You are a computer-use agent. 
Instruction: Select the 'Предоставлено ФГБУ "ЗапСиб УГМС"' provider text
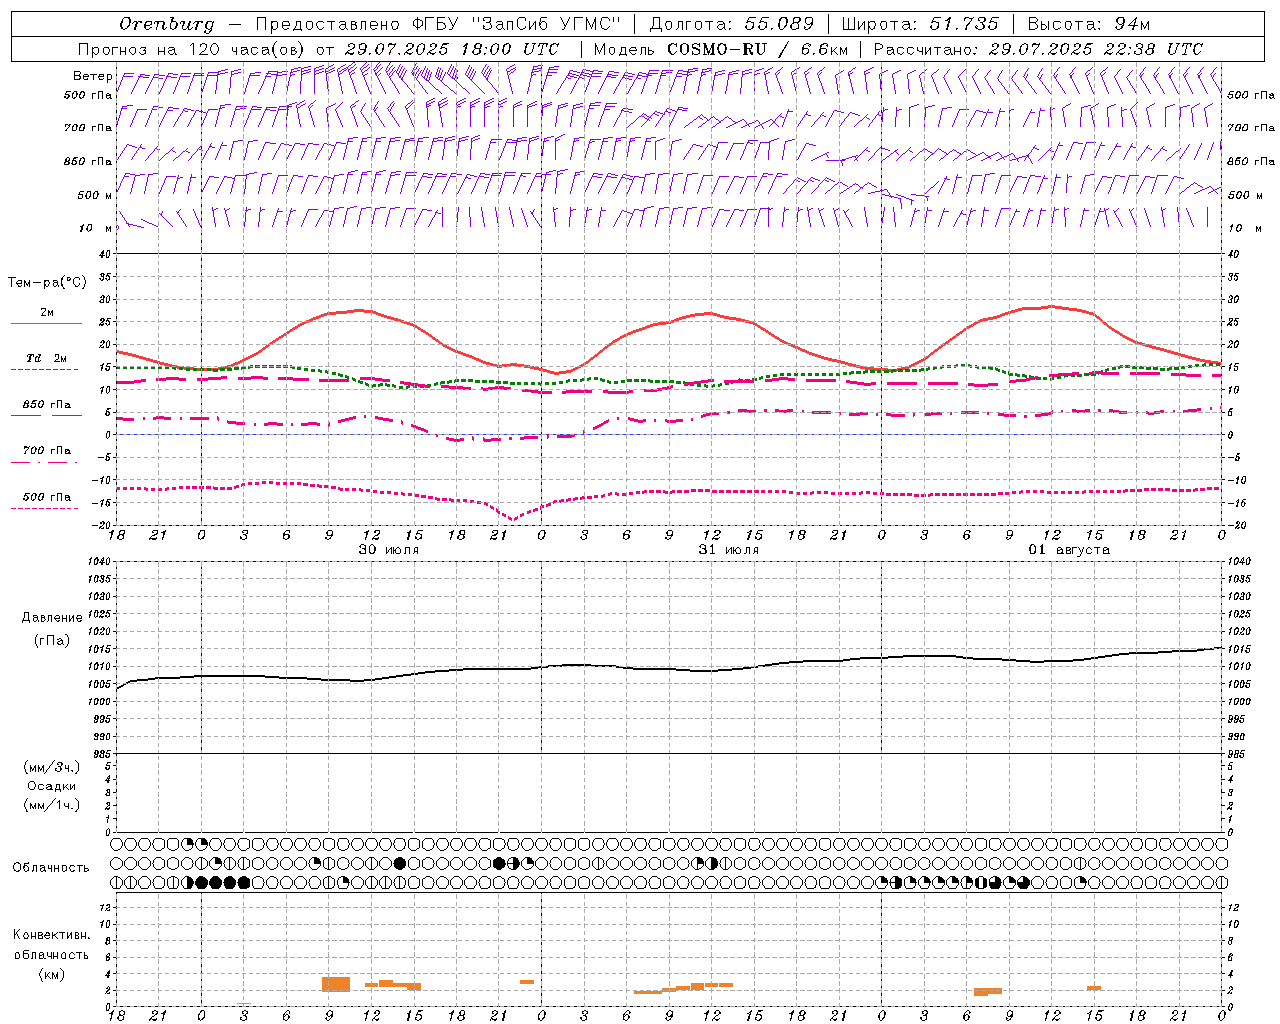438,24
